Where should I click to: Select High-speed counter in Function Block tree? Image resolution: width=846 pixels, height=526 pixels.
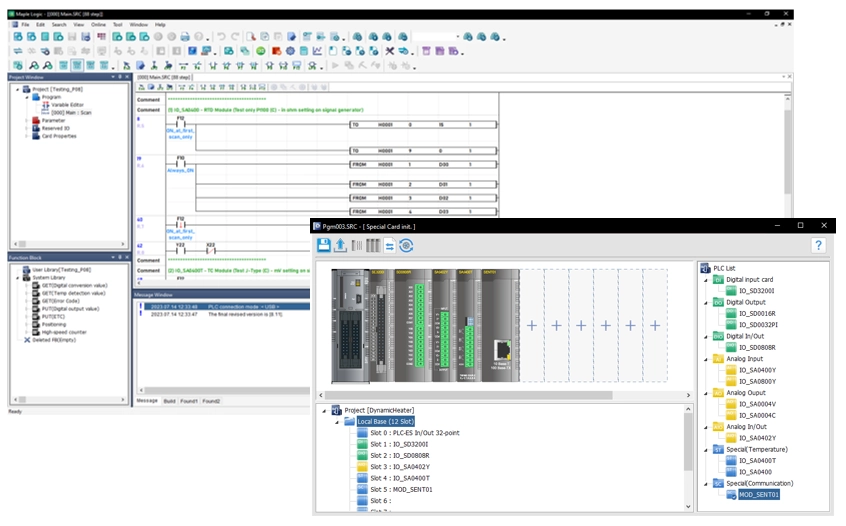[x=64, y=332]
